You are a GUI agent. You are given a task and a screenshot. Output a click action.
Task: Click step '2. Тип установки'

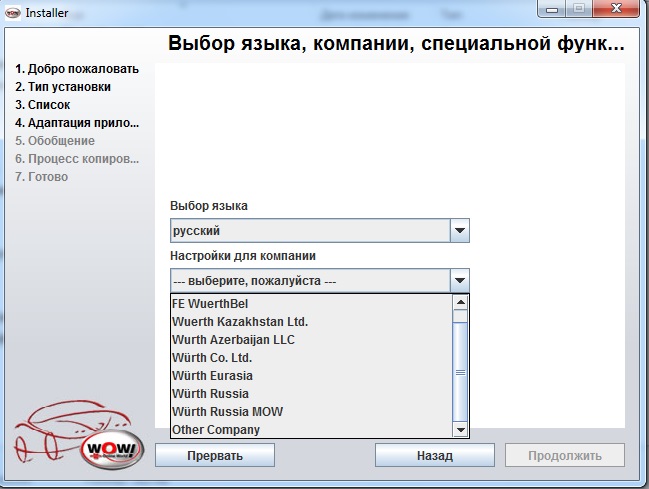click(63, 87)
